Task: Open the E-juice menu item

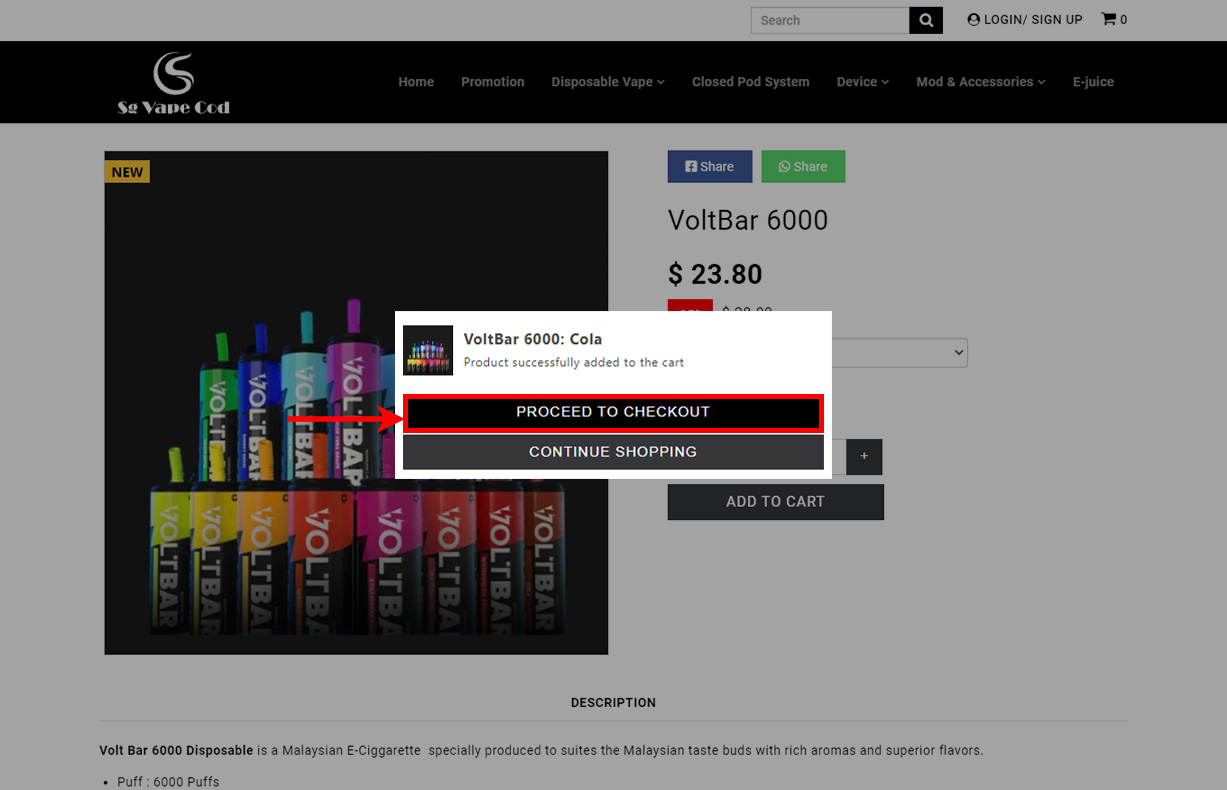Action: click(x=1093, y=82)
